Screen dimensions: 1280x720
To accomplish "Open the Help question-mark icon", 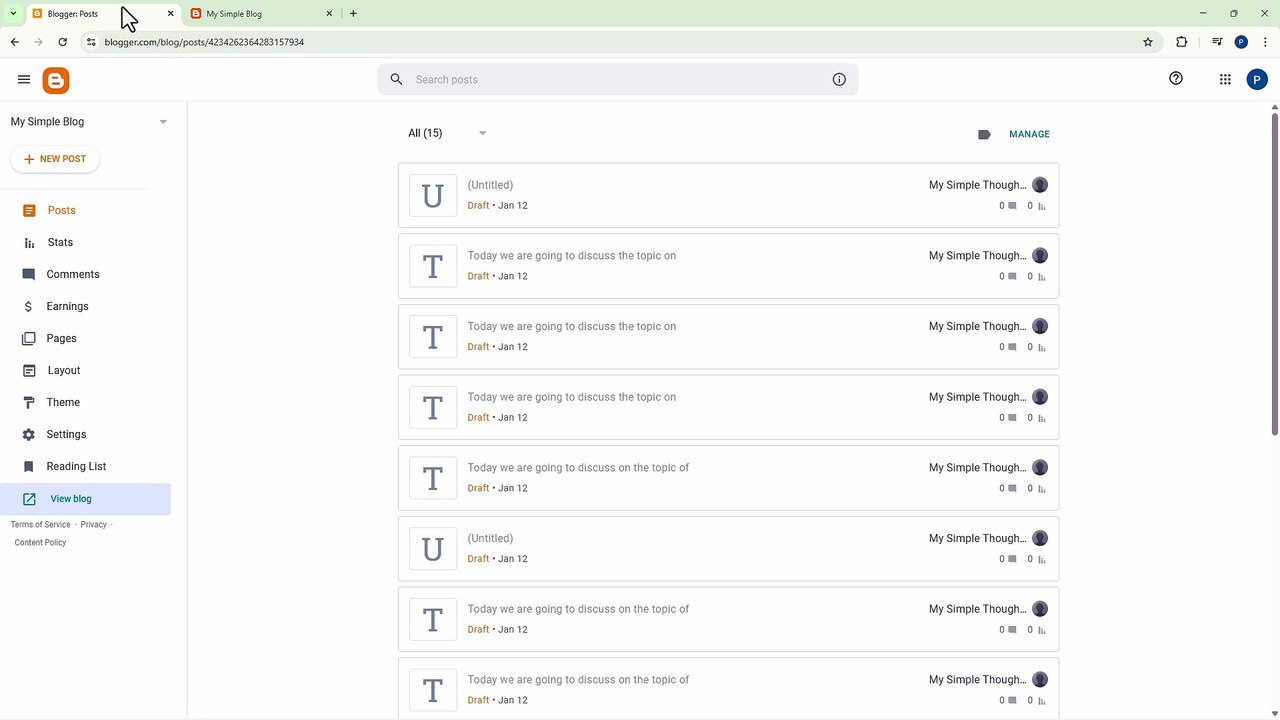I will click(1176, 78).
